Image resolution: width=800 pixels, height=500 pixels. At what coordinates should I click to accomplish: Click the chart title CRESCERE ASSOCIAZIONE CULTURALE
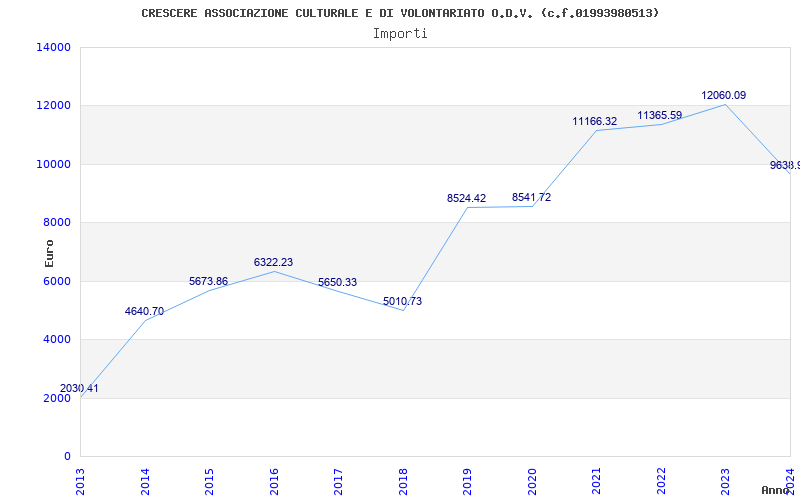400,13
